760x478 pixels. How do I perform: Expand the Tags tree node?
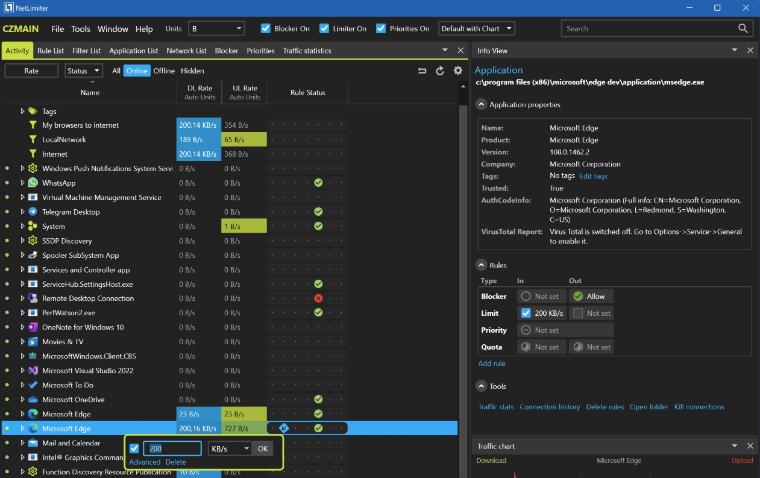[x=22, y=111]
